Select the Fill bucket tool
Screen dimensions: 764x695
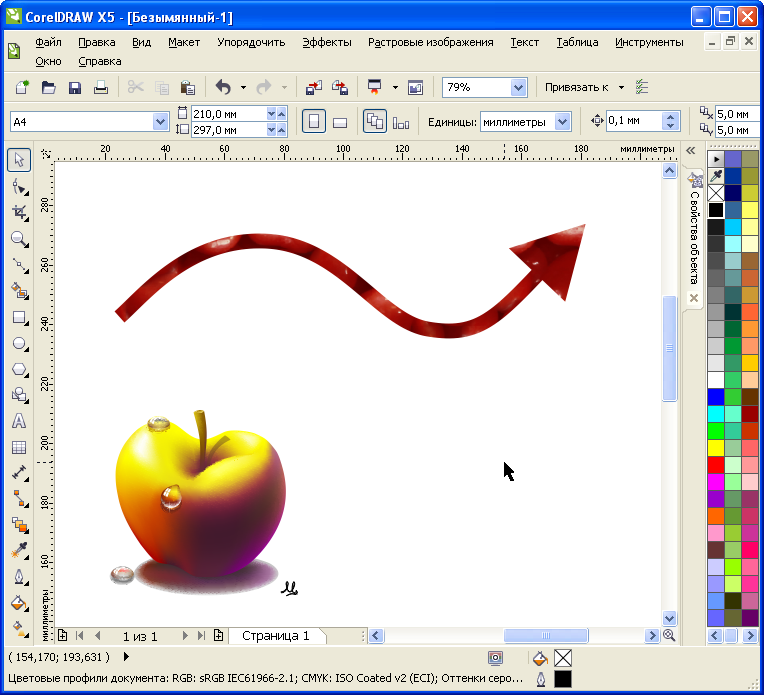[x=19, y=603]
